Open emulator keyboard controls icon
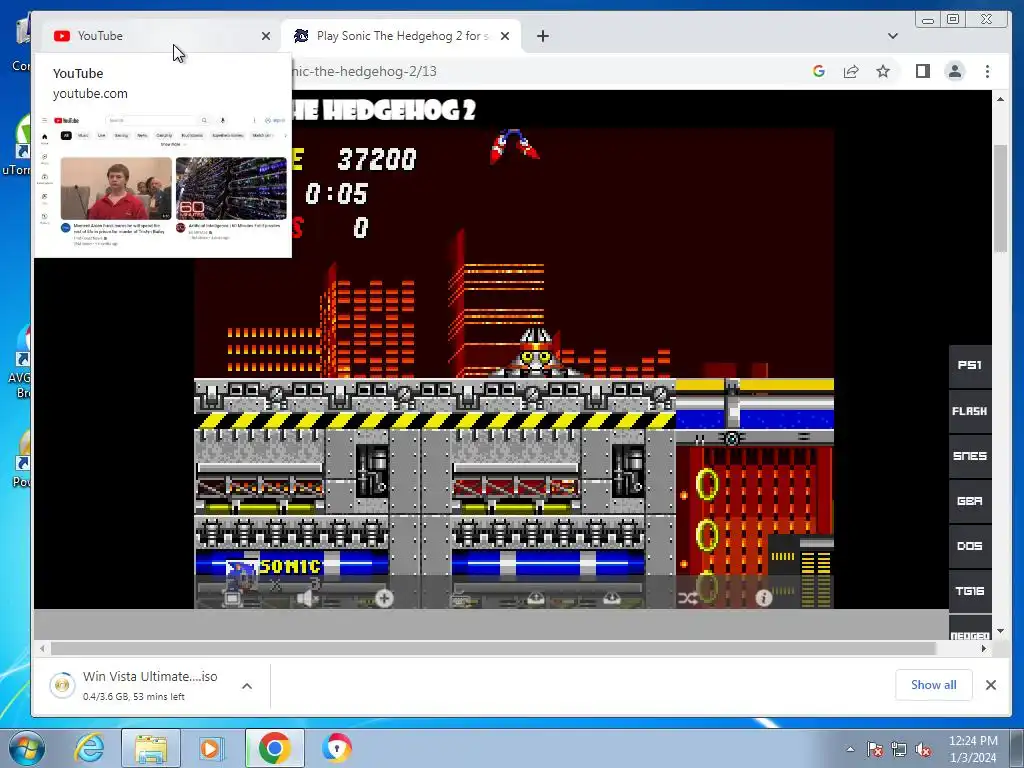Image resolution: width=1024 pixels, height=768 pixels. (462, 598)
